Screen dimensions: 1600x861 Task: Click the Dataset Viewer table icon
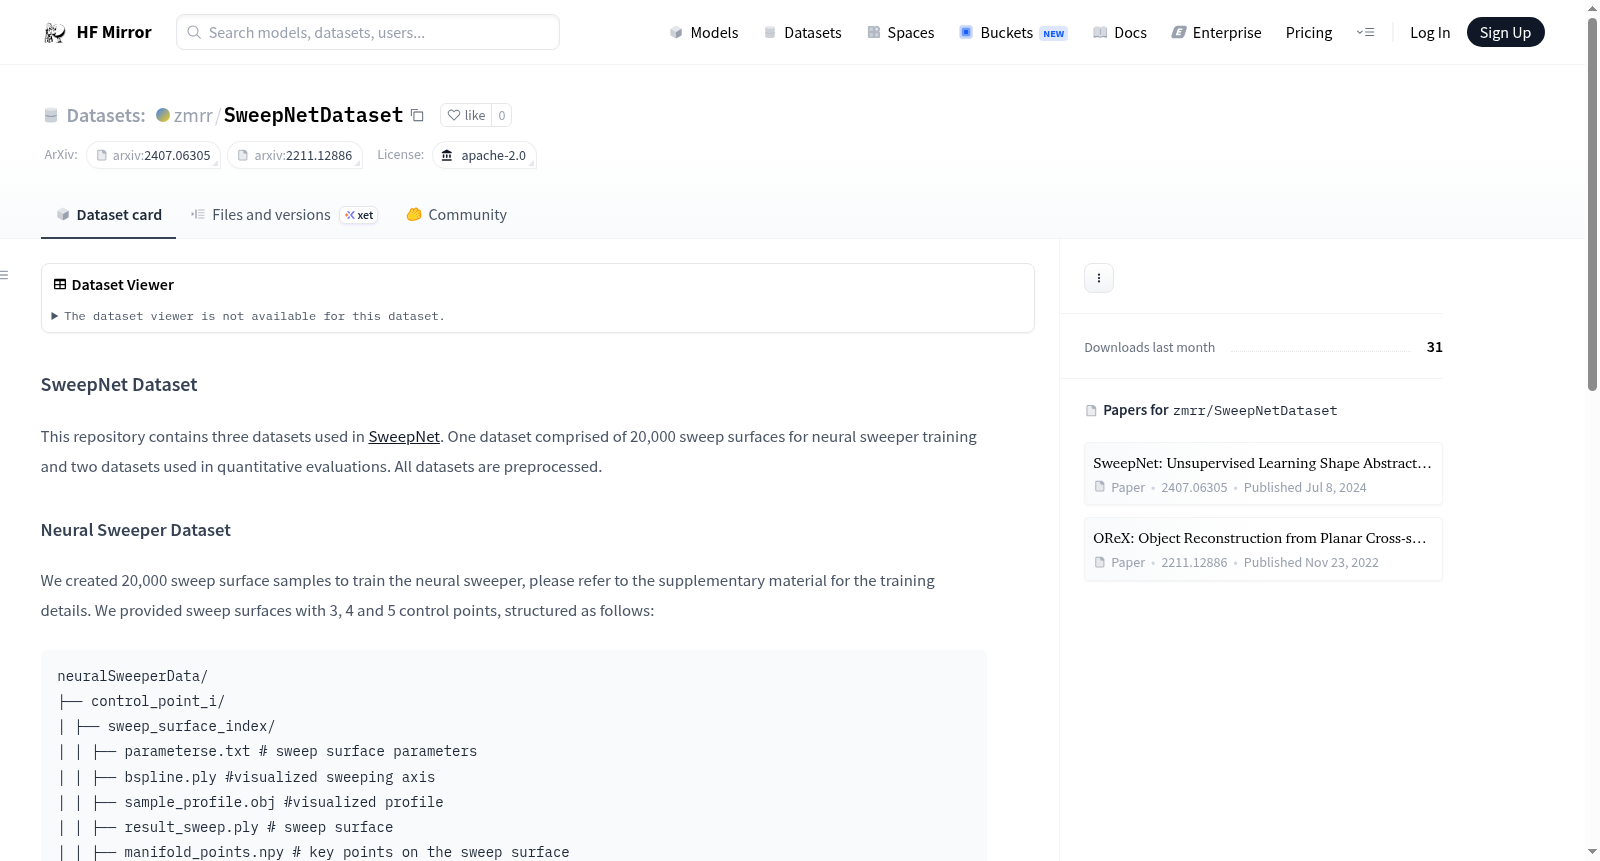tap(60, 285)
